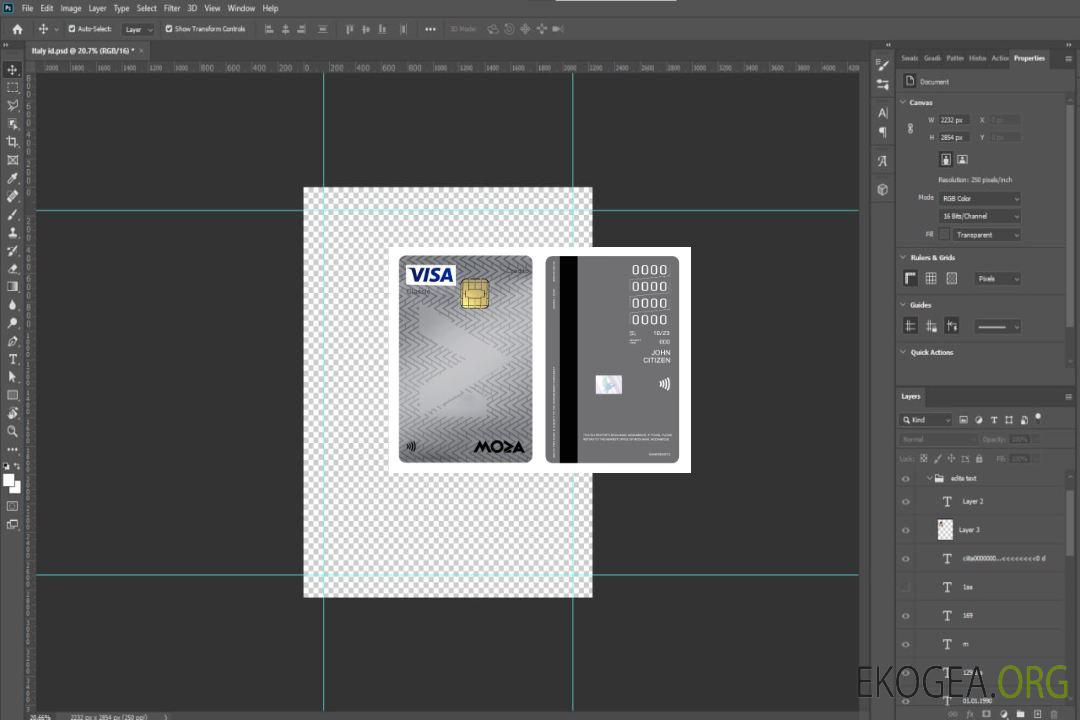Image resolution: width=1080 pixels, height=720 pixels.
Task: Filter layers by type layers icon
Action: [995, 420]
